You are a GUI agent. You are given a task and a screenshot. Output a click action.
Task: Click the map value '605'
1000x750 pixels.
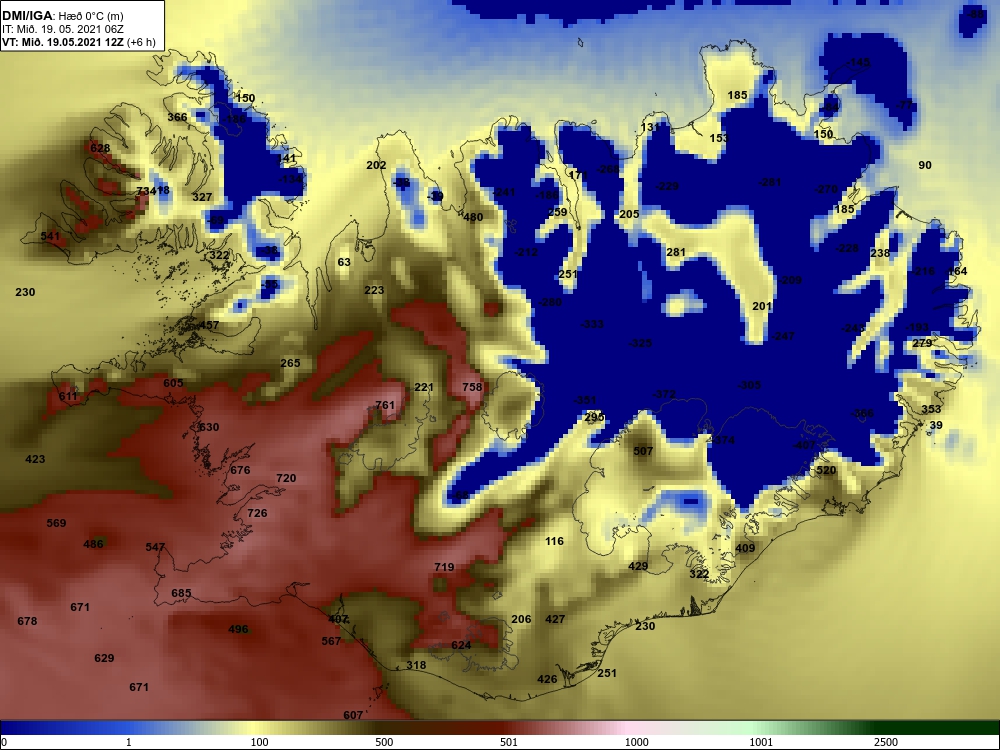(173, 383)
